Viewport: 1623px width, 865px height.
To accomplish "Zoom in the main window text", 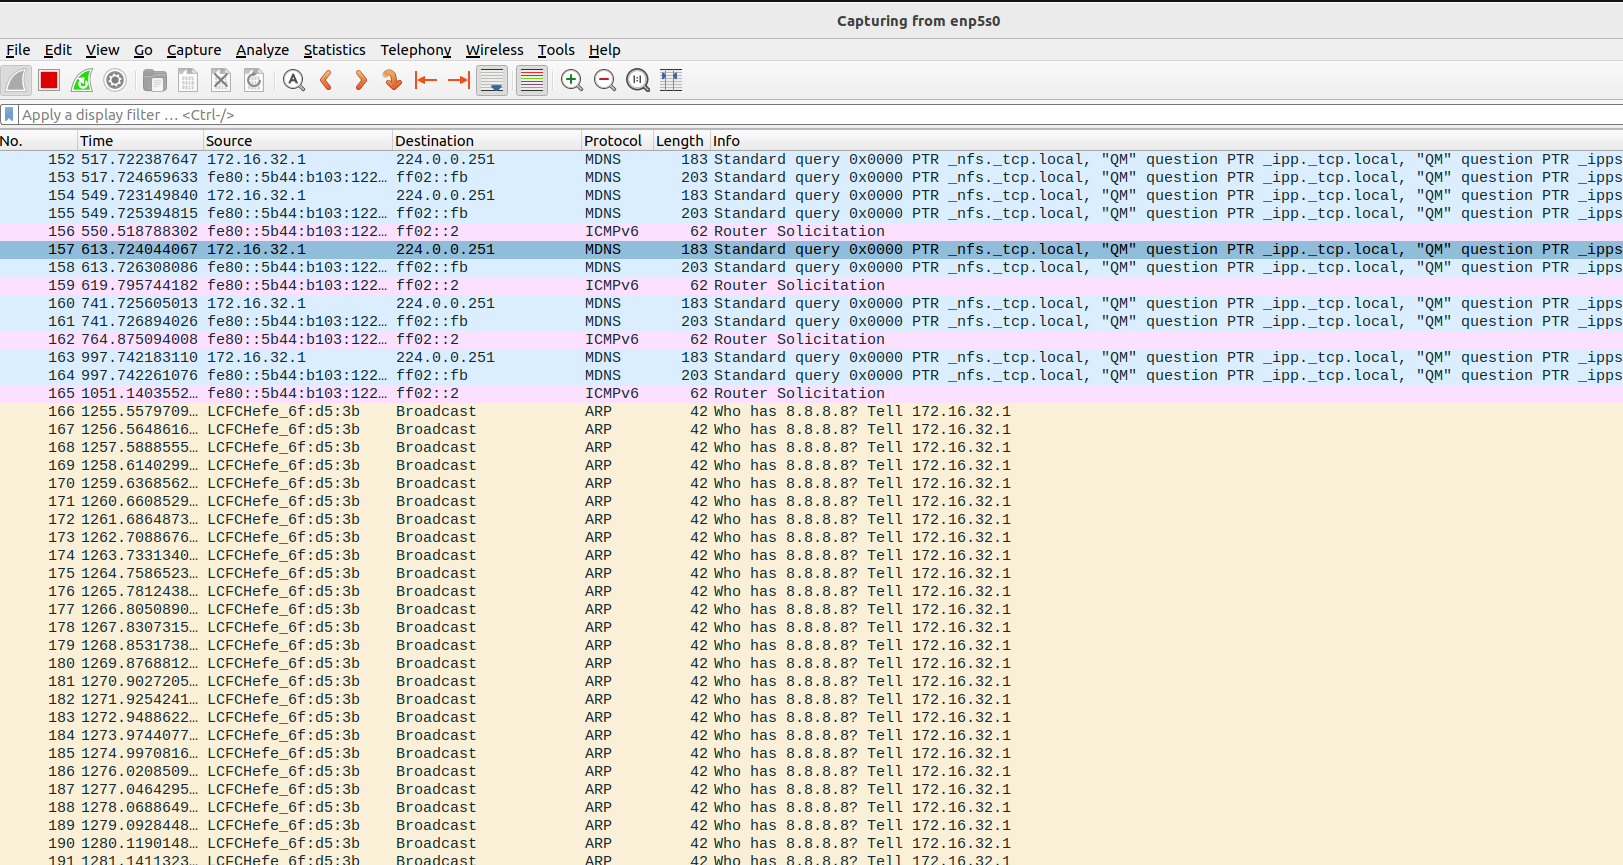I will [572, 80].
